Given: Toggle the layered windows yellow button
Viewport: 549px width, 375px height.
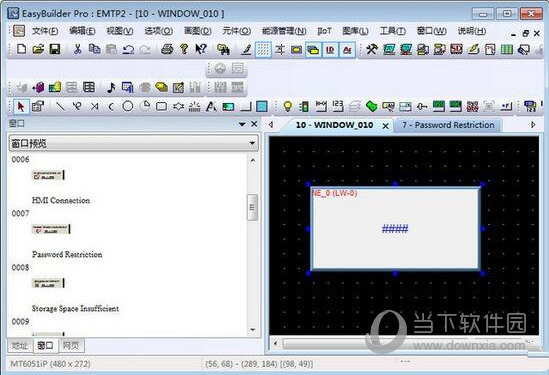Looking at the screenshot, I should pyautogui.click(x=313, y=49).
